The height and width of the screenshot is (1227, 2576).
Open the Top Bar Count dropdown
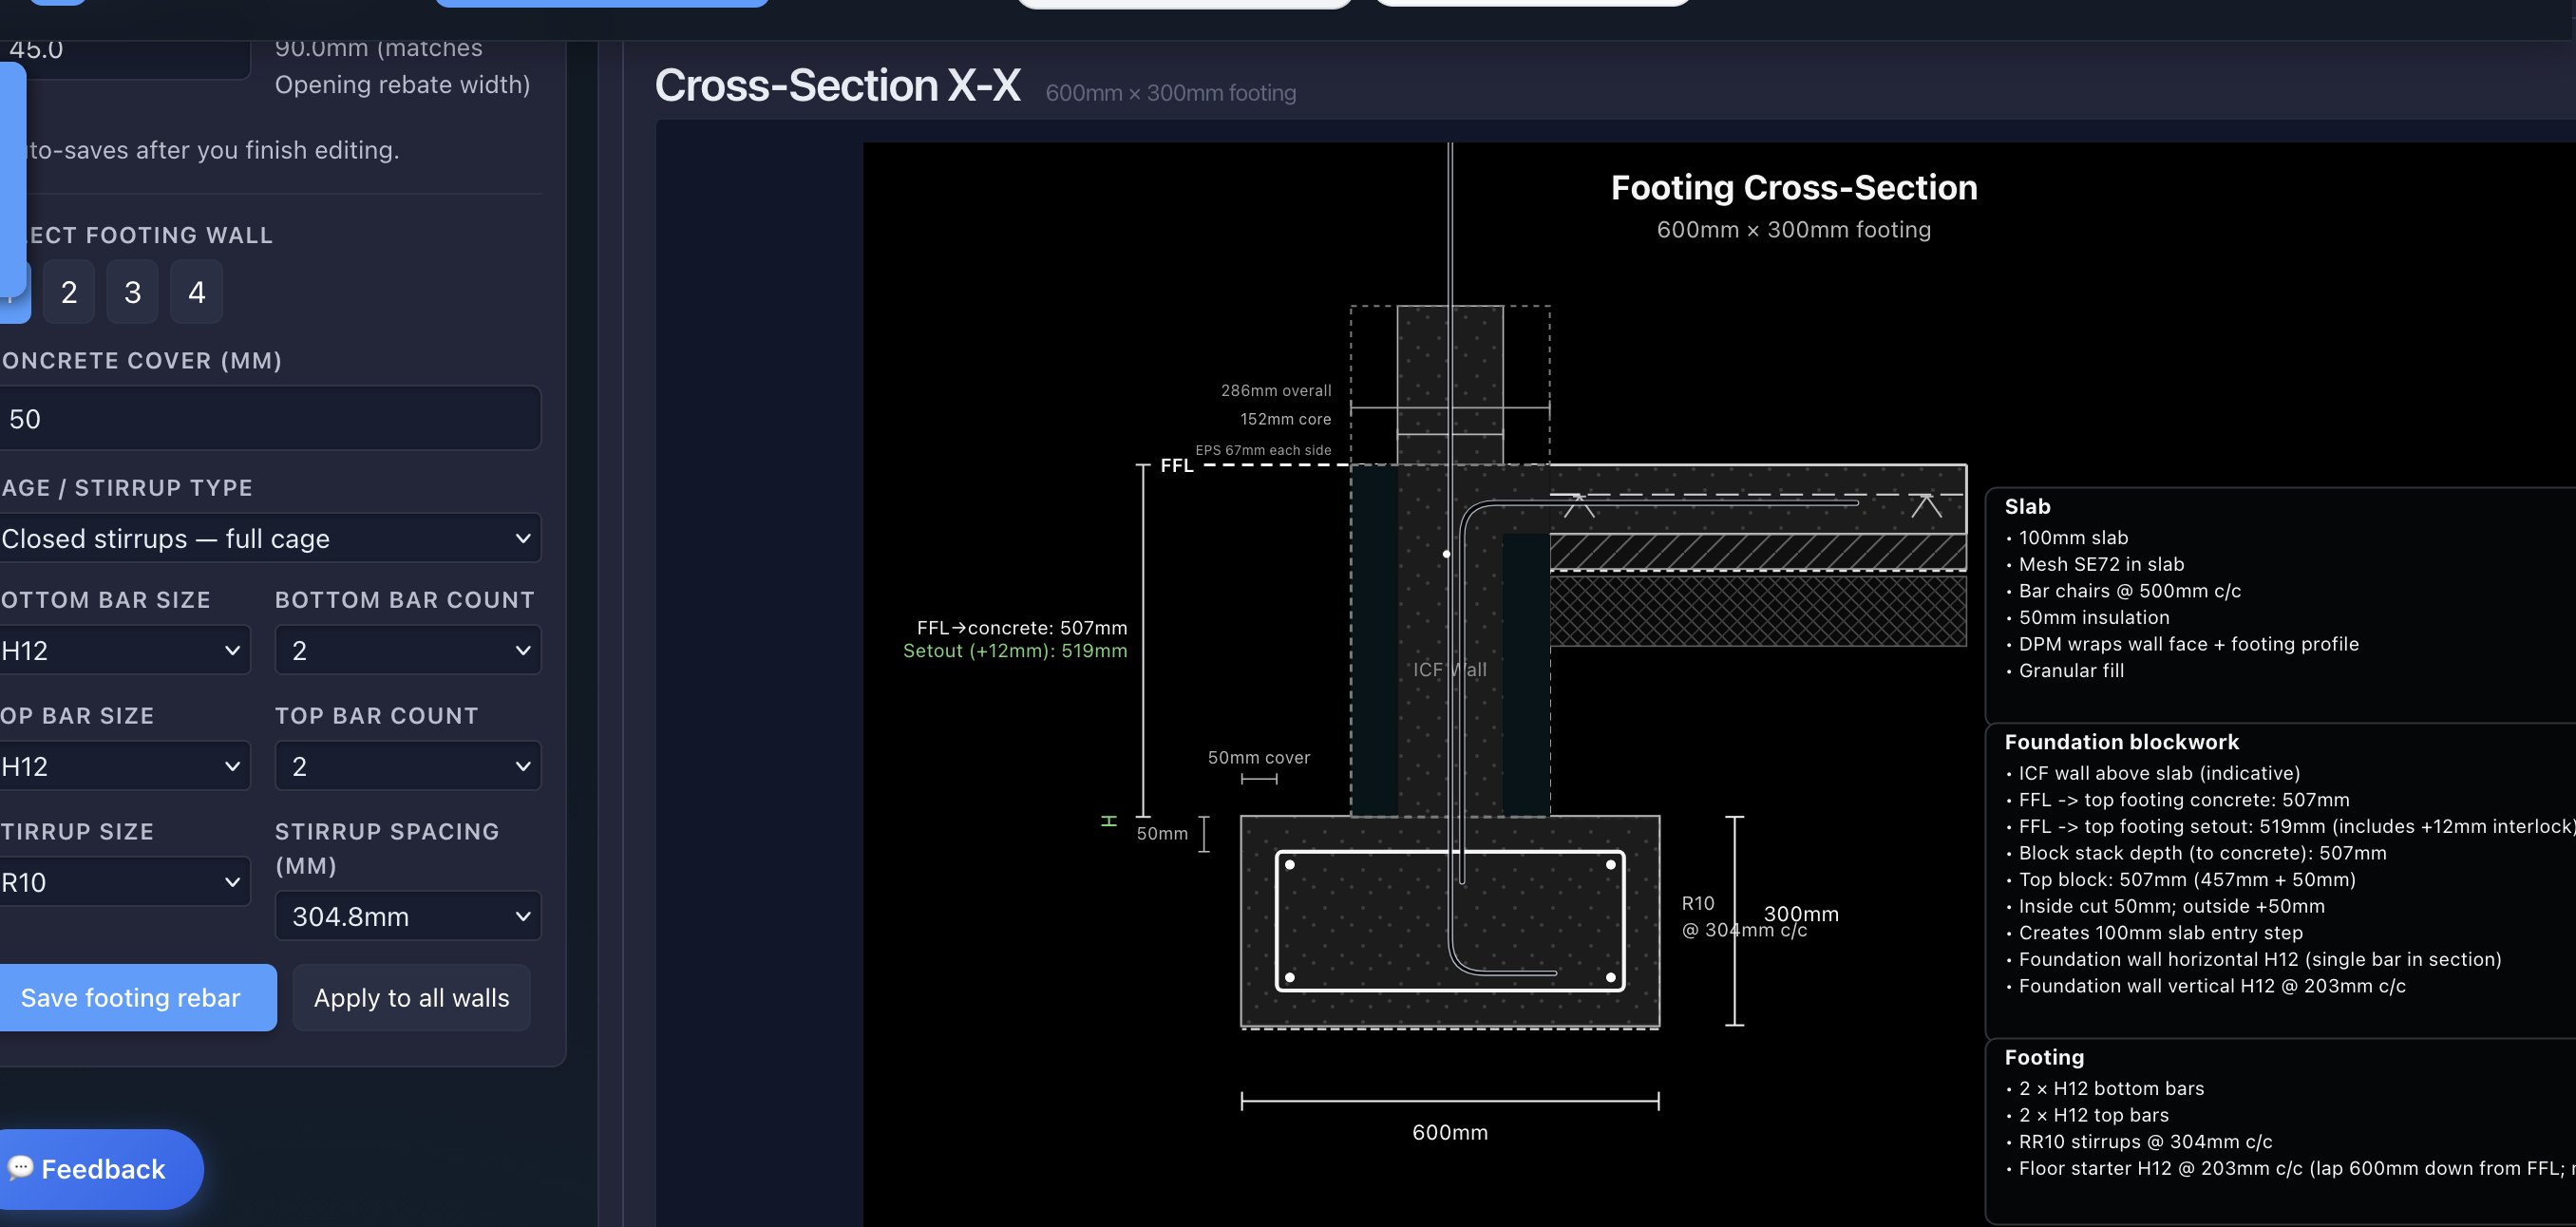click(x=407, y=765)
